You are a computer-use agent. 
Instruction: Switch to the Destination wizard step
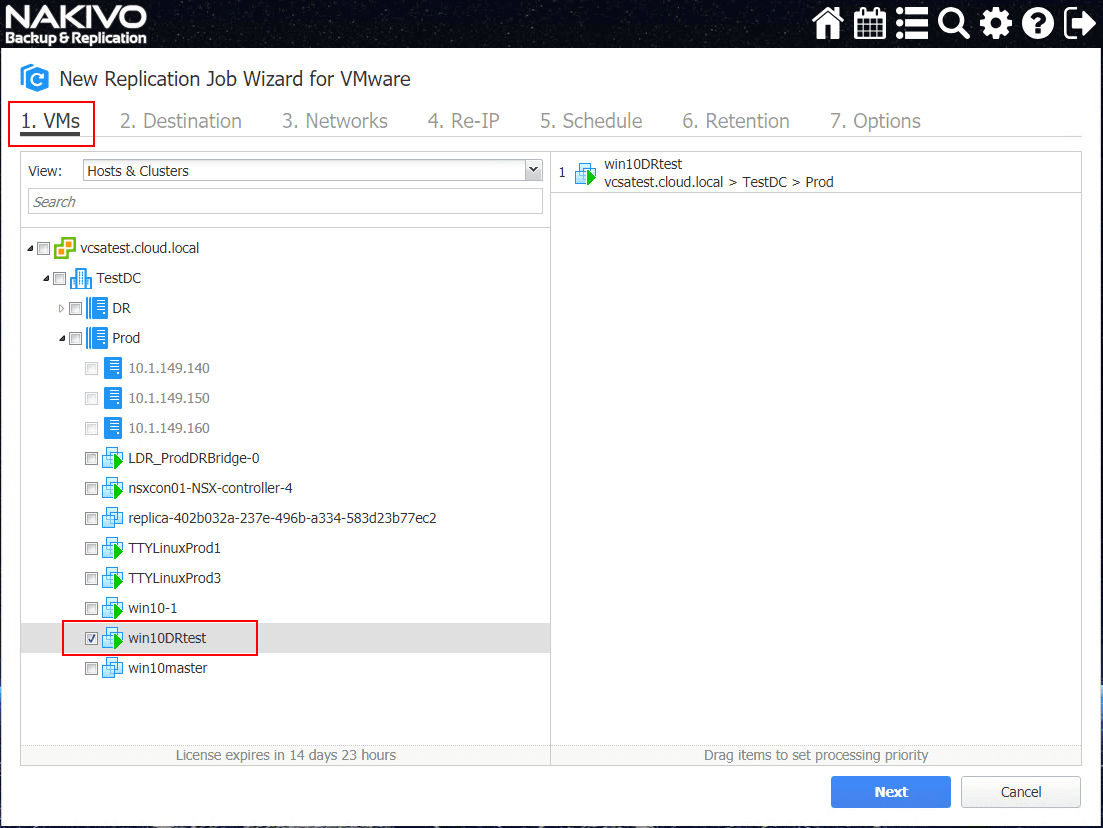181,120
